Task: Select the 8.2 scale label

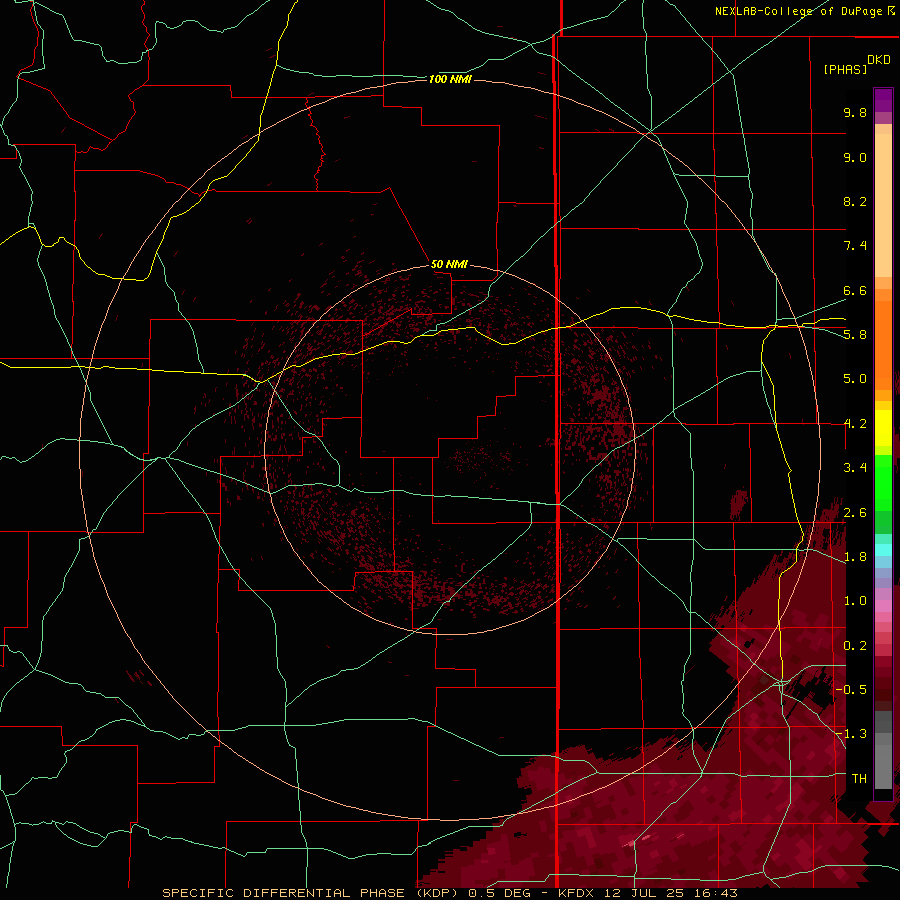Action: [855, 201]
